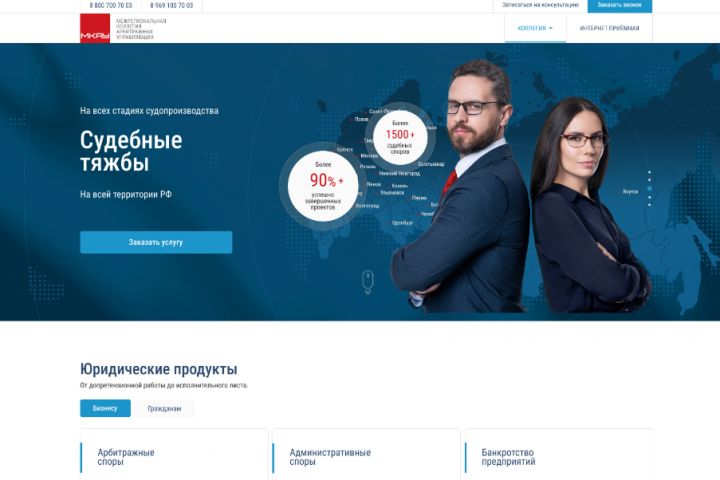Click the second phone number link
The image size is (720, 480).
pos(171,6)
